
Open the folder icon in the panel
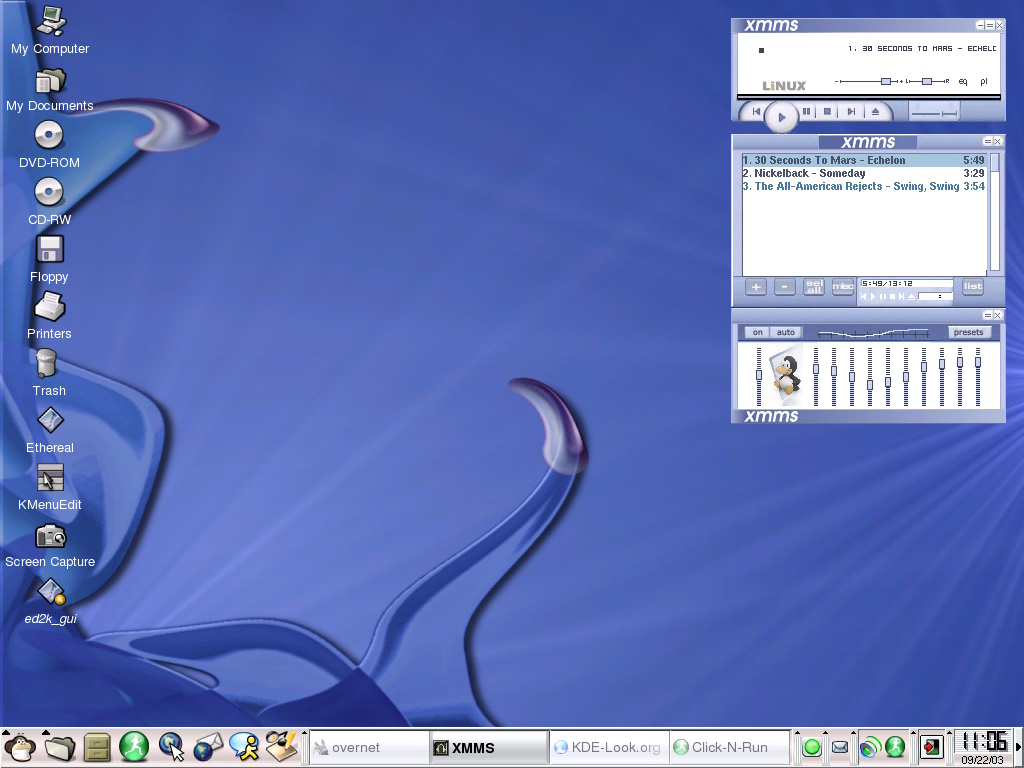pyautogui.click(x=60, y=747)
